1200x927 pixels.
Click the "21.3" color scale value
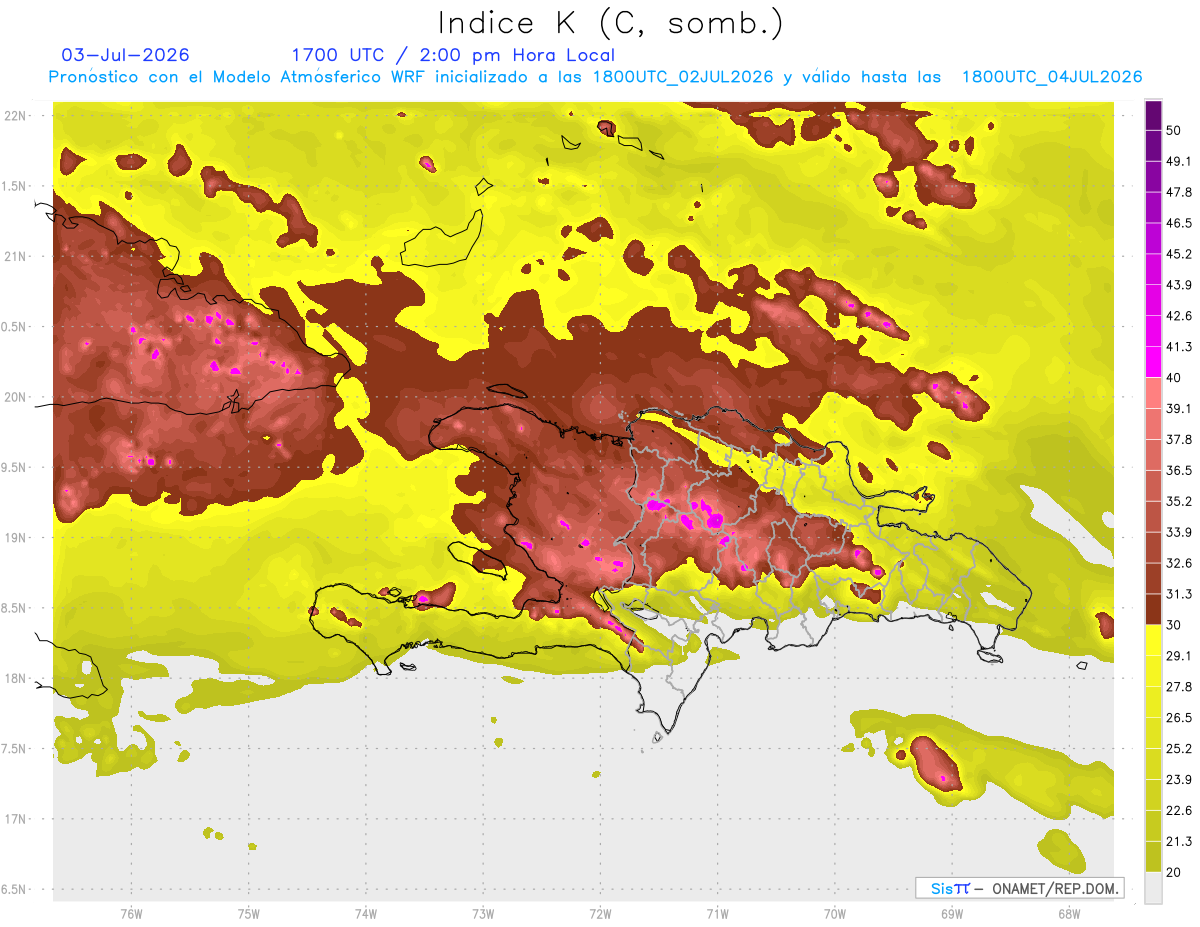(1179, 841)
